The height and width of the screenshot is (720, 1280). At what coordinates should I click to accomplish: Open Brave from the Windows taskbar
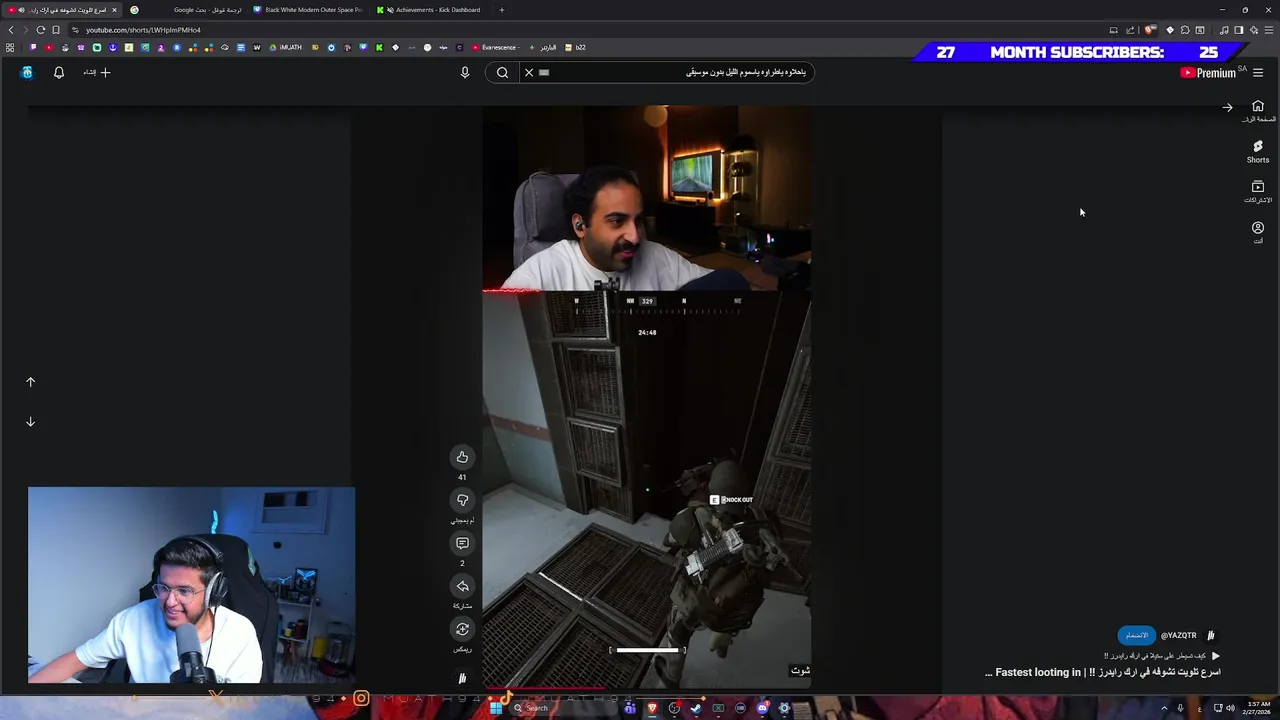click(x=652, y=708)
